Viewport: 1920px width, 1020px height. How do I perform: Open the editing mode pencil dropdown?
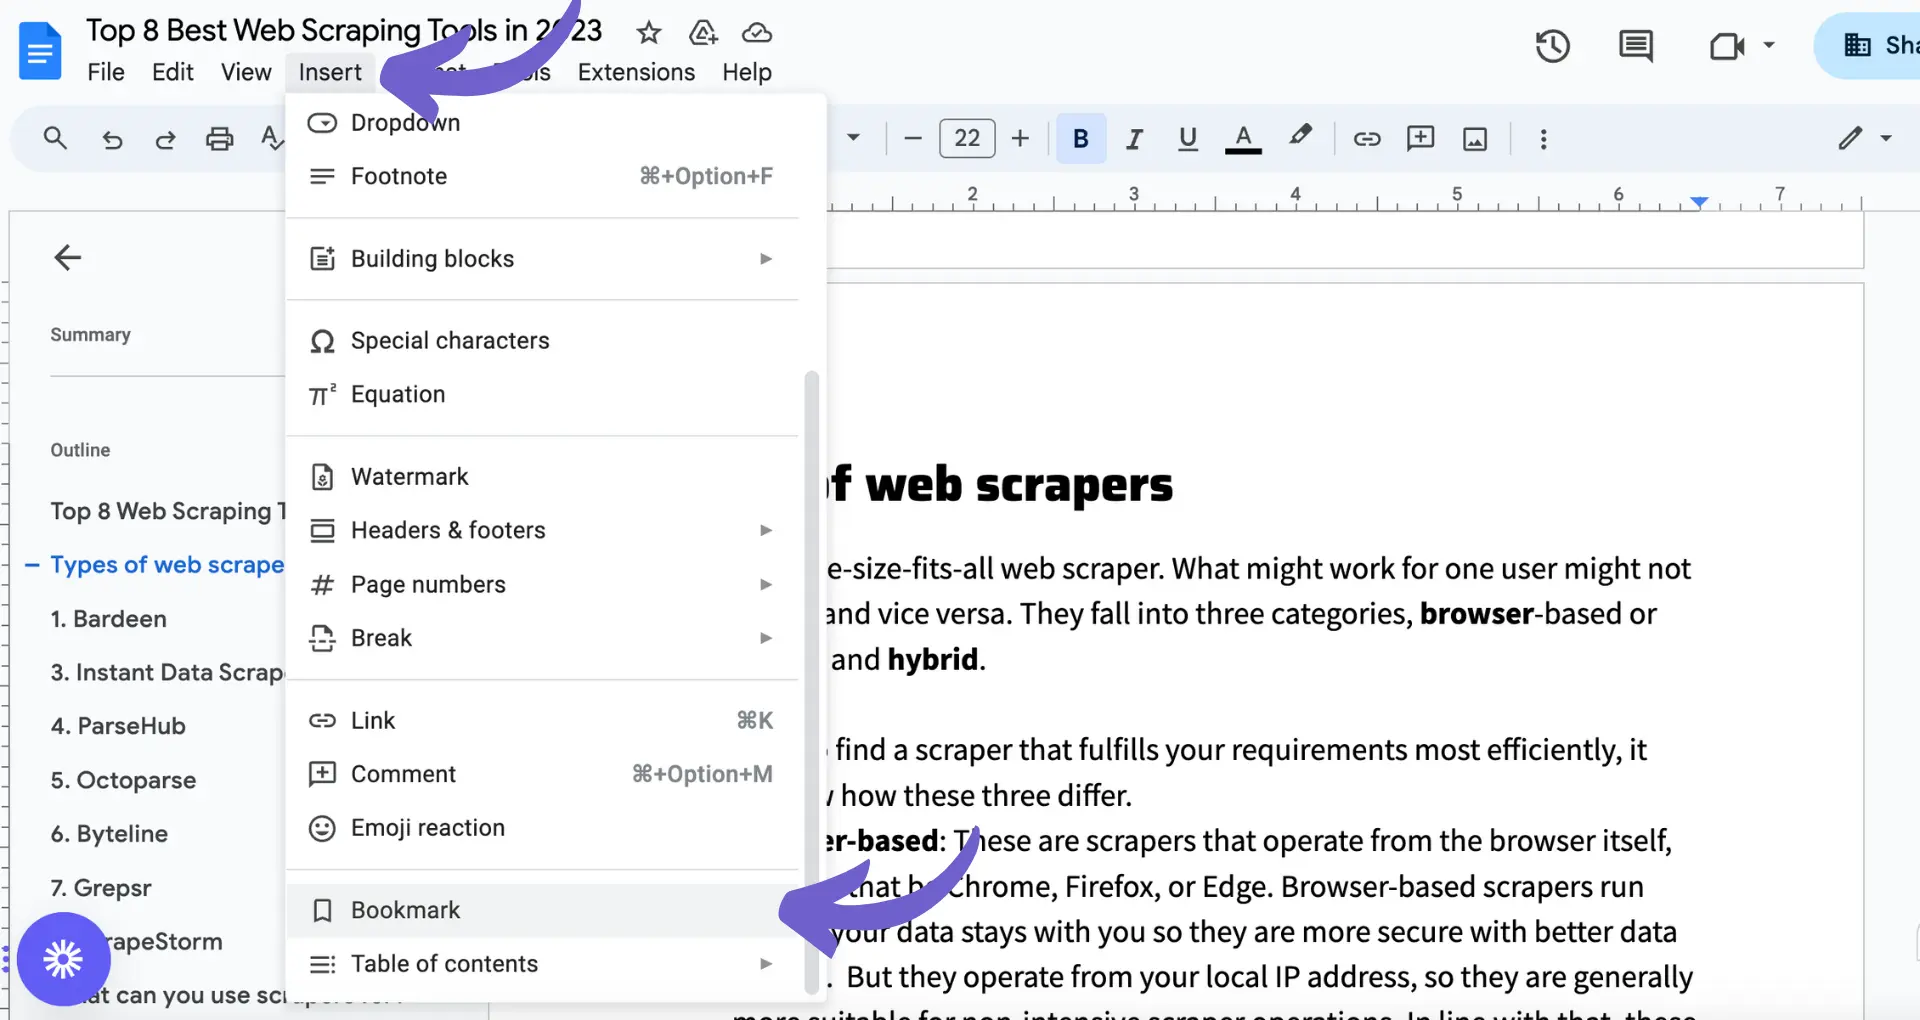(1864, 138)
